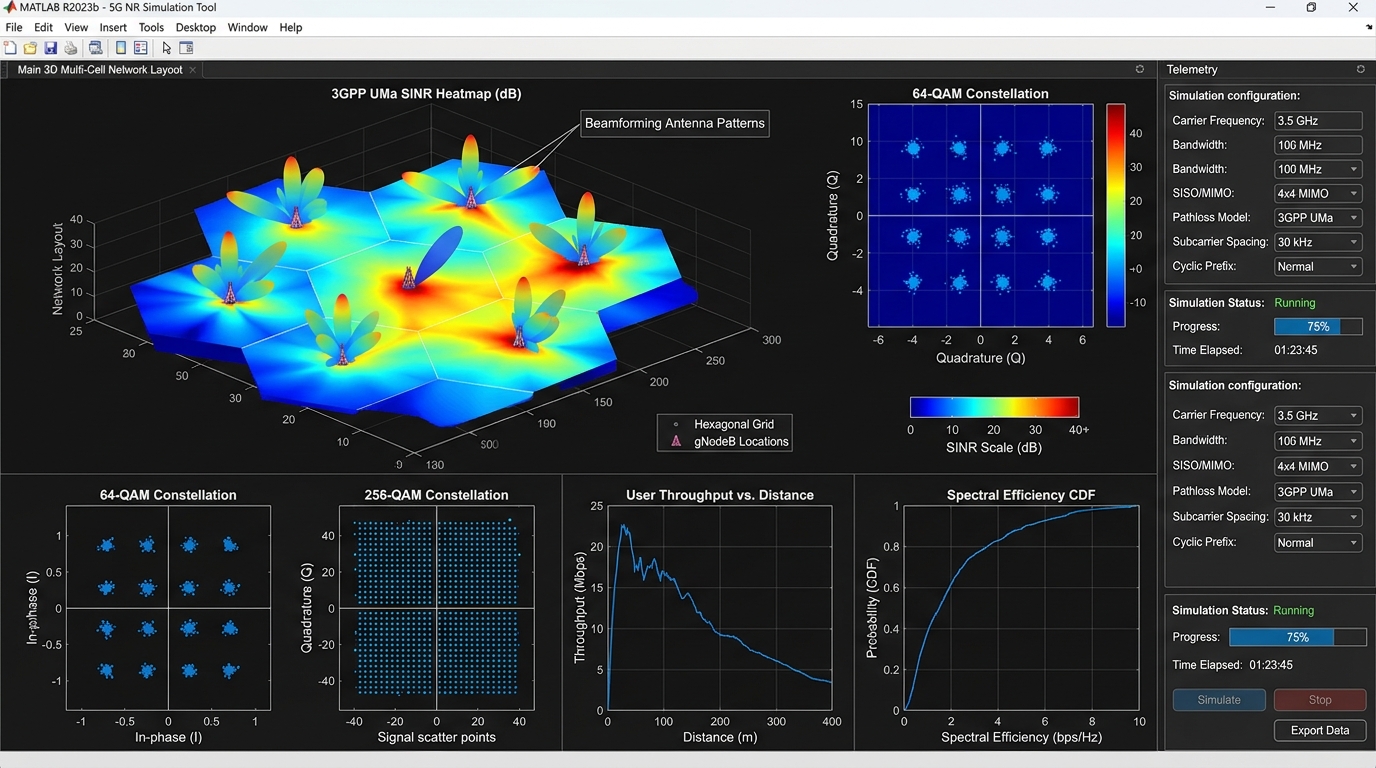Image resolution: width=1376 pixels, height=768 pixels.
Task: Open the Property Inspector toolbar icon
Action: tap(186, 48)
